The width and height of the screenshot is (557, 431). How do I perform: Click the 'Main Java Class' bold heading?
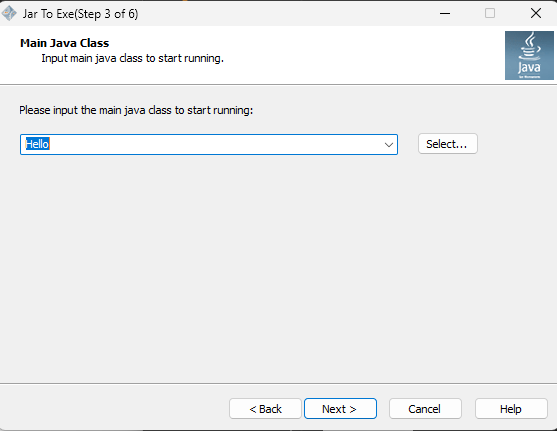pyautogui.click(x=64, y=43)
